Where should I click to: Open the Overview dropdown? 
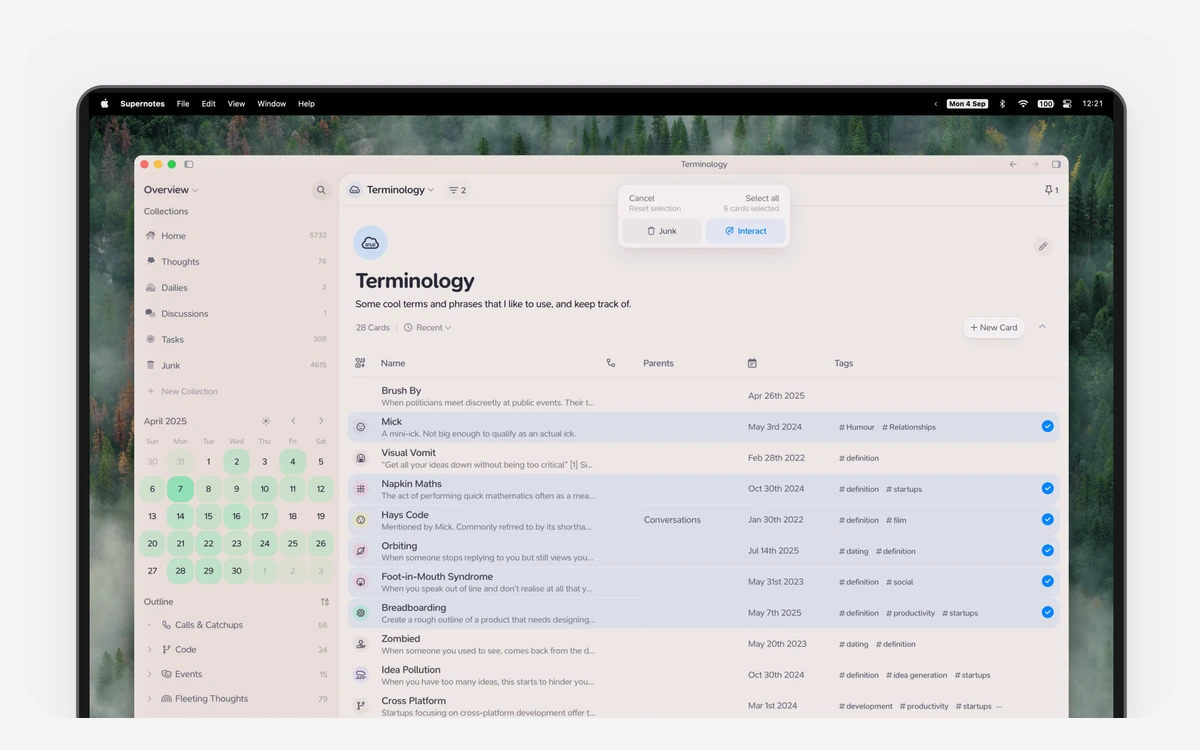171,190
